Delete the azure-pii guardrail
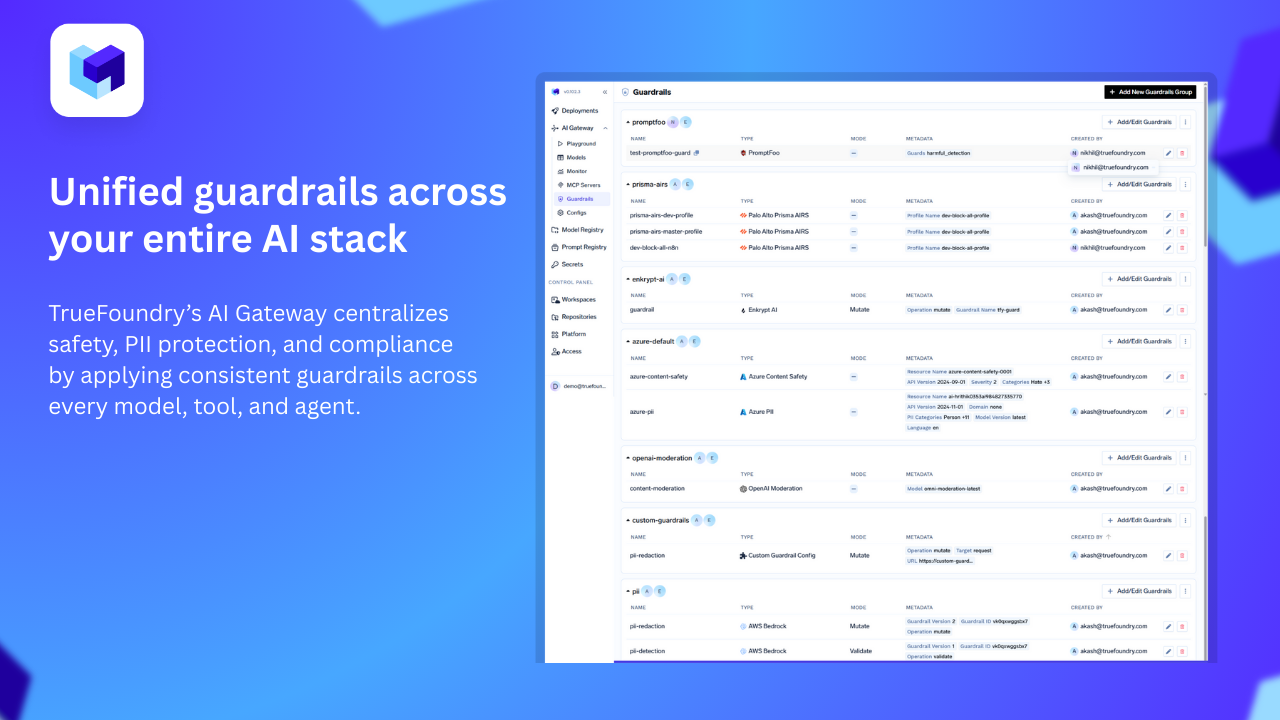The width and height of the screenshot is (1280, 720). click(x=1182, y=412)
